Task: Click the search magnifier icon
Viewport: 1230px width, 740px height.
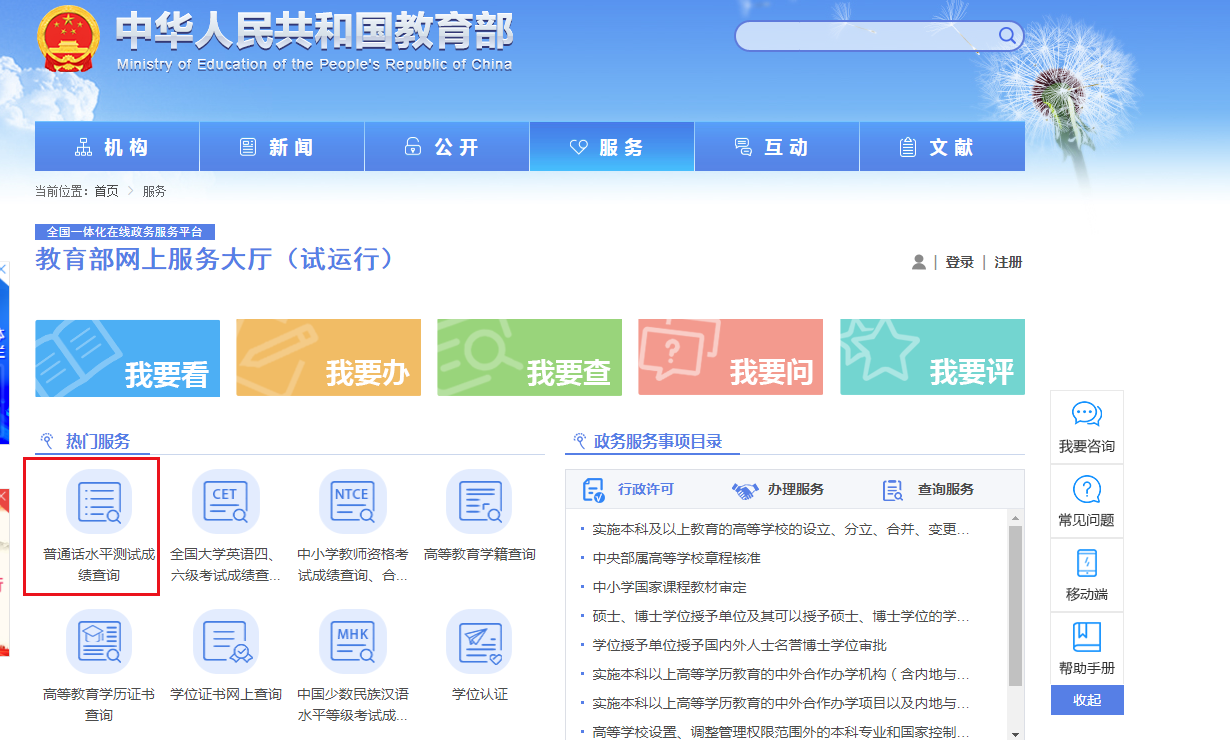Action: [x=1006, y=36]
